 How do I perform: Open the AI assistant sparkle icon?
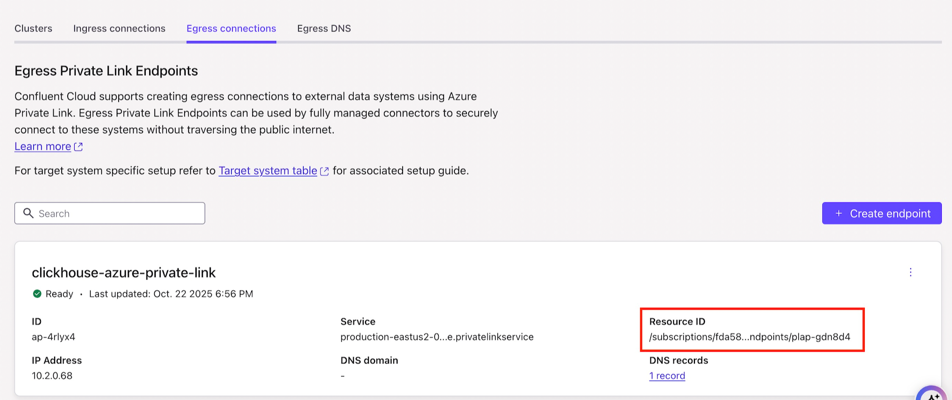click(x=931, y=393)
